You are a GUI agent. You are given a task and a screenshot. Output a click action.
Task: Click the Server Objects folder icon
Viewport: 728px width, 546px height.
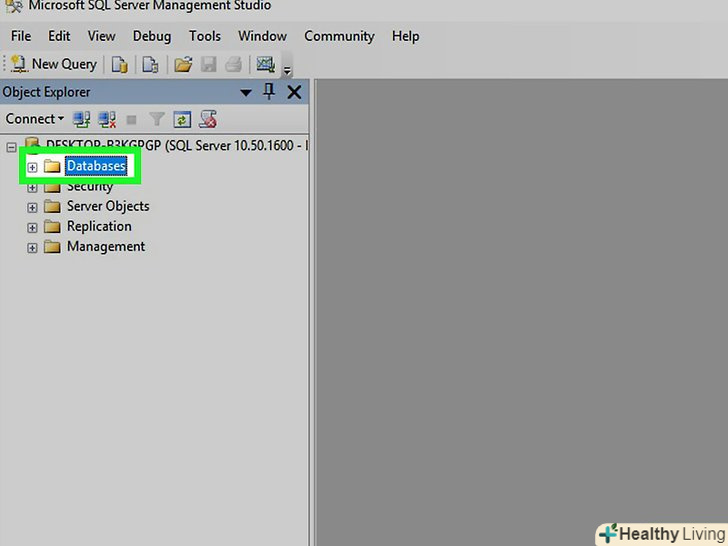(x=52, y=207)
